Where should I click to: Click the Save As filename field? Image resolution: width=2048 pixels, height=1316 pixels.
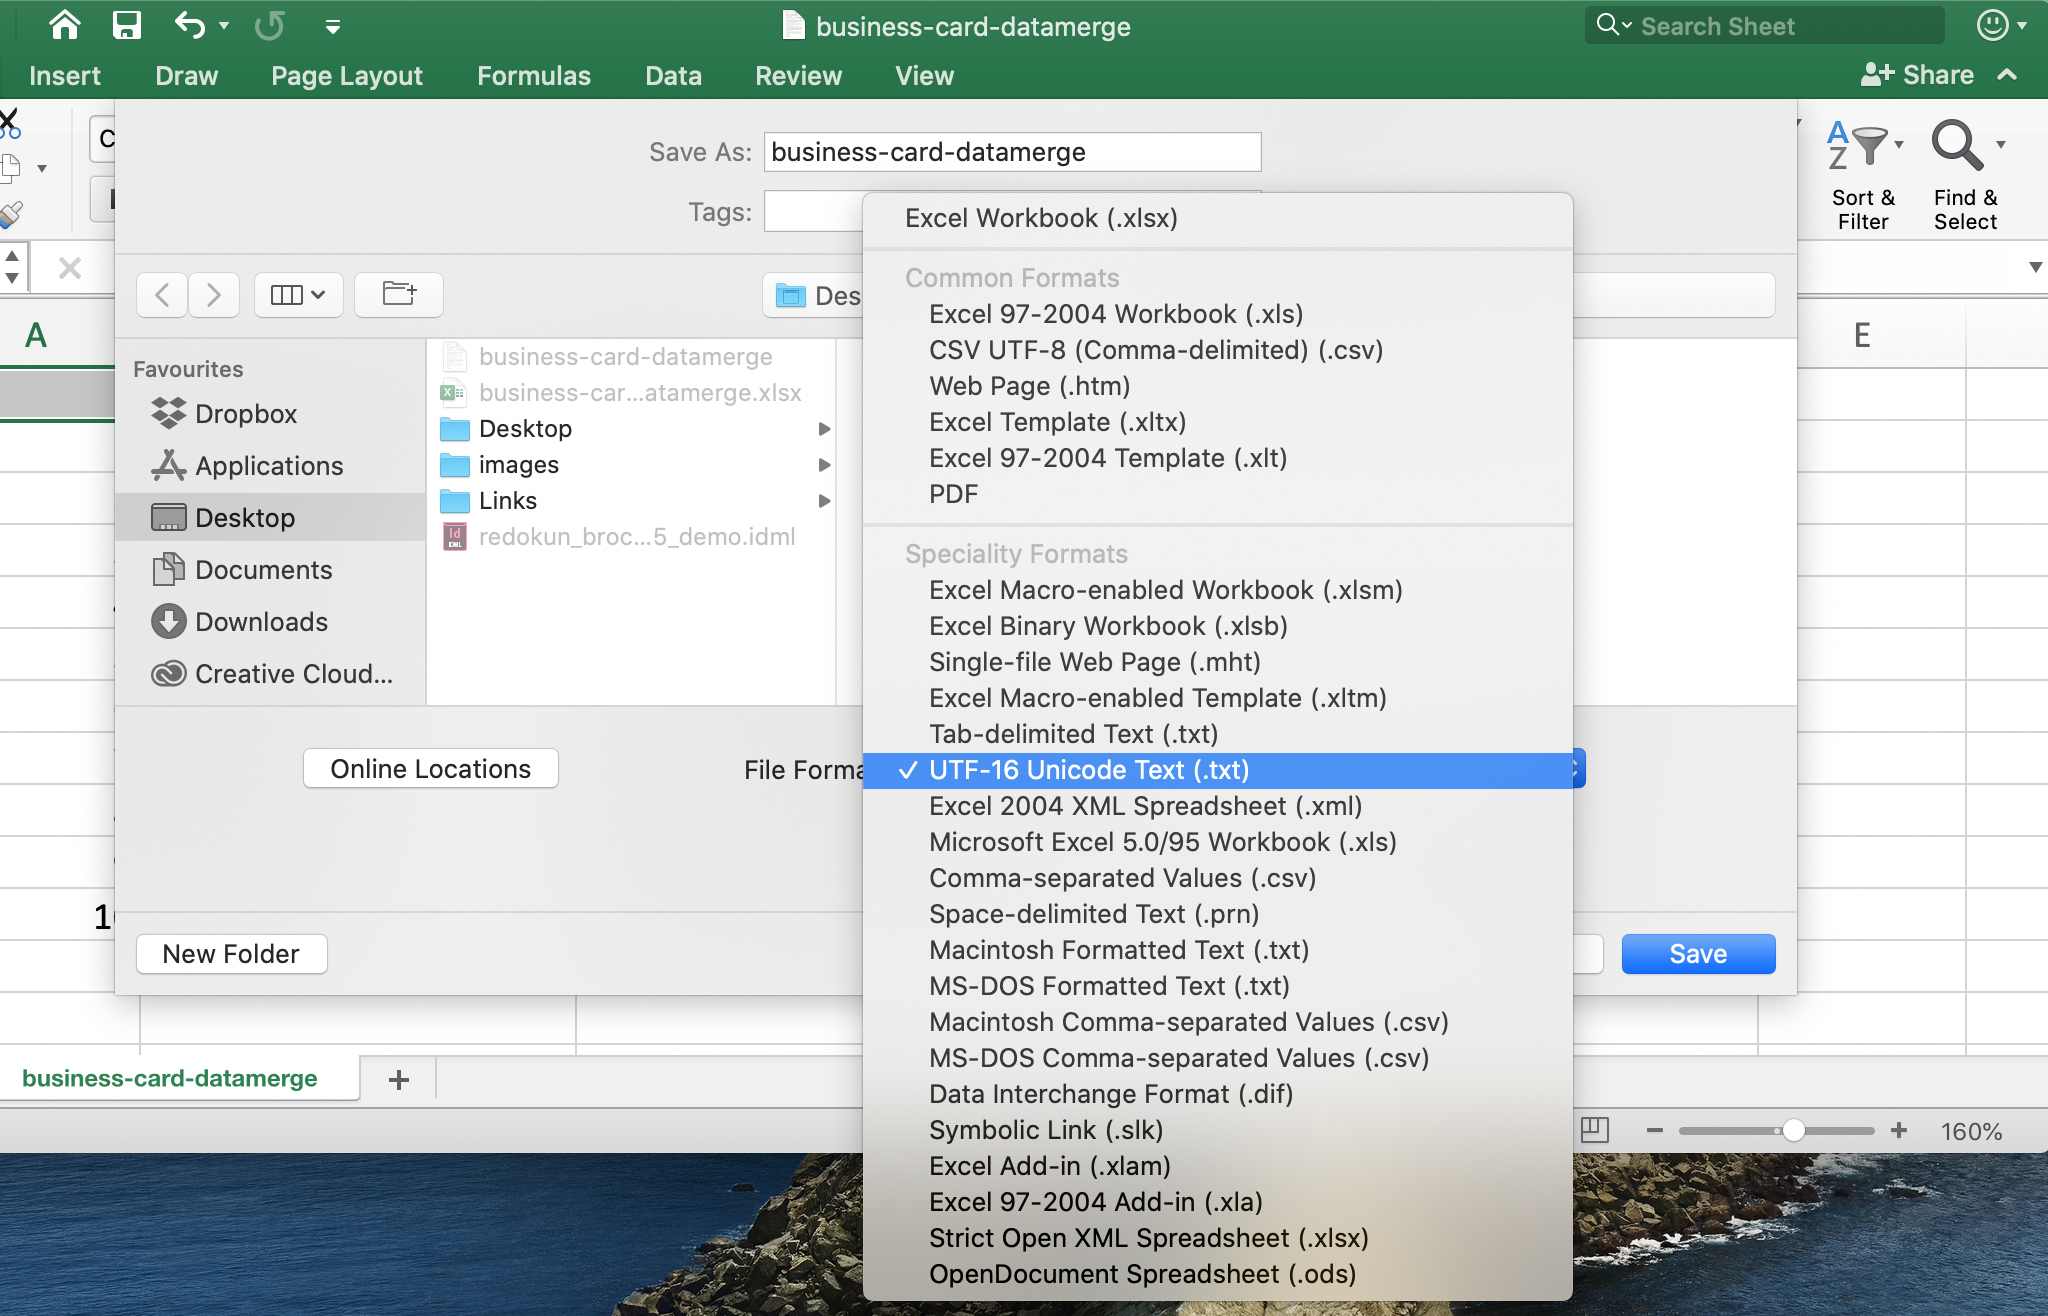1012,152
